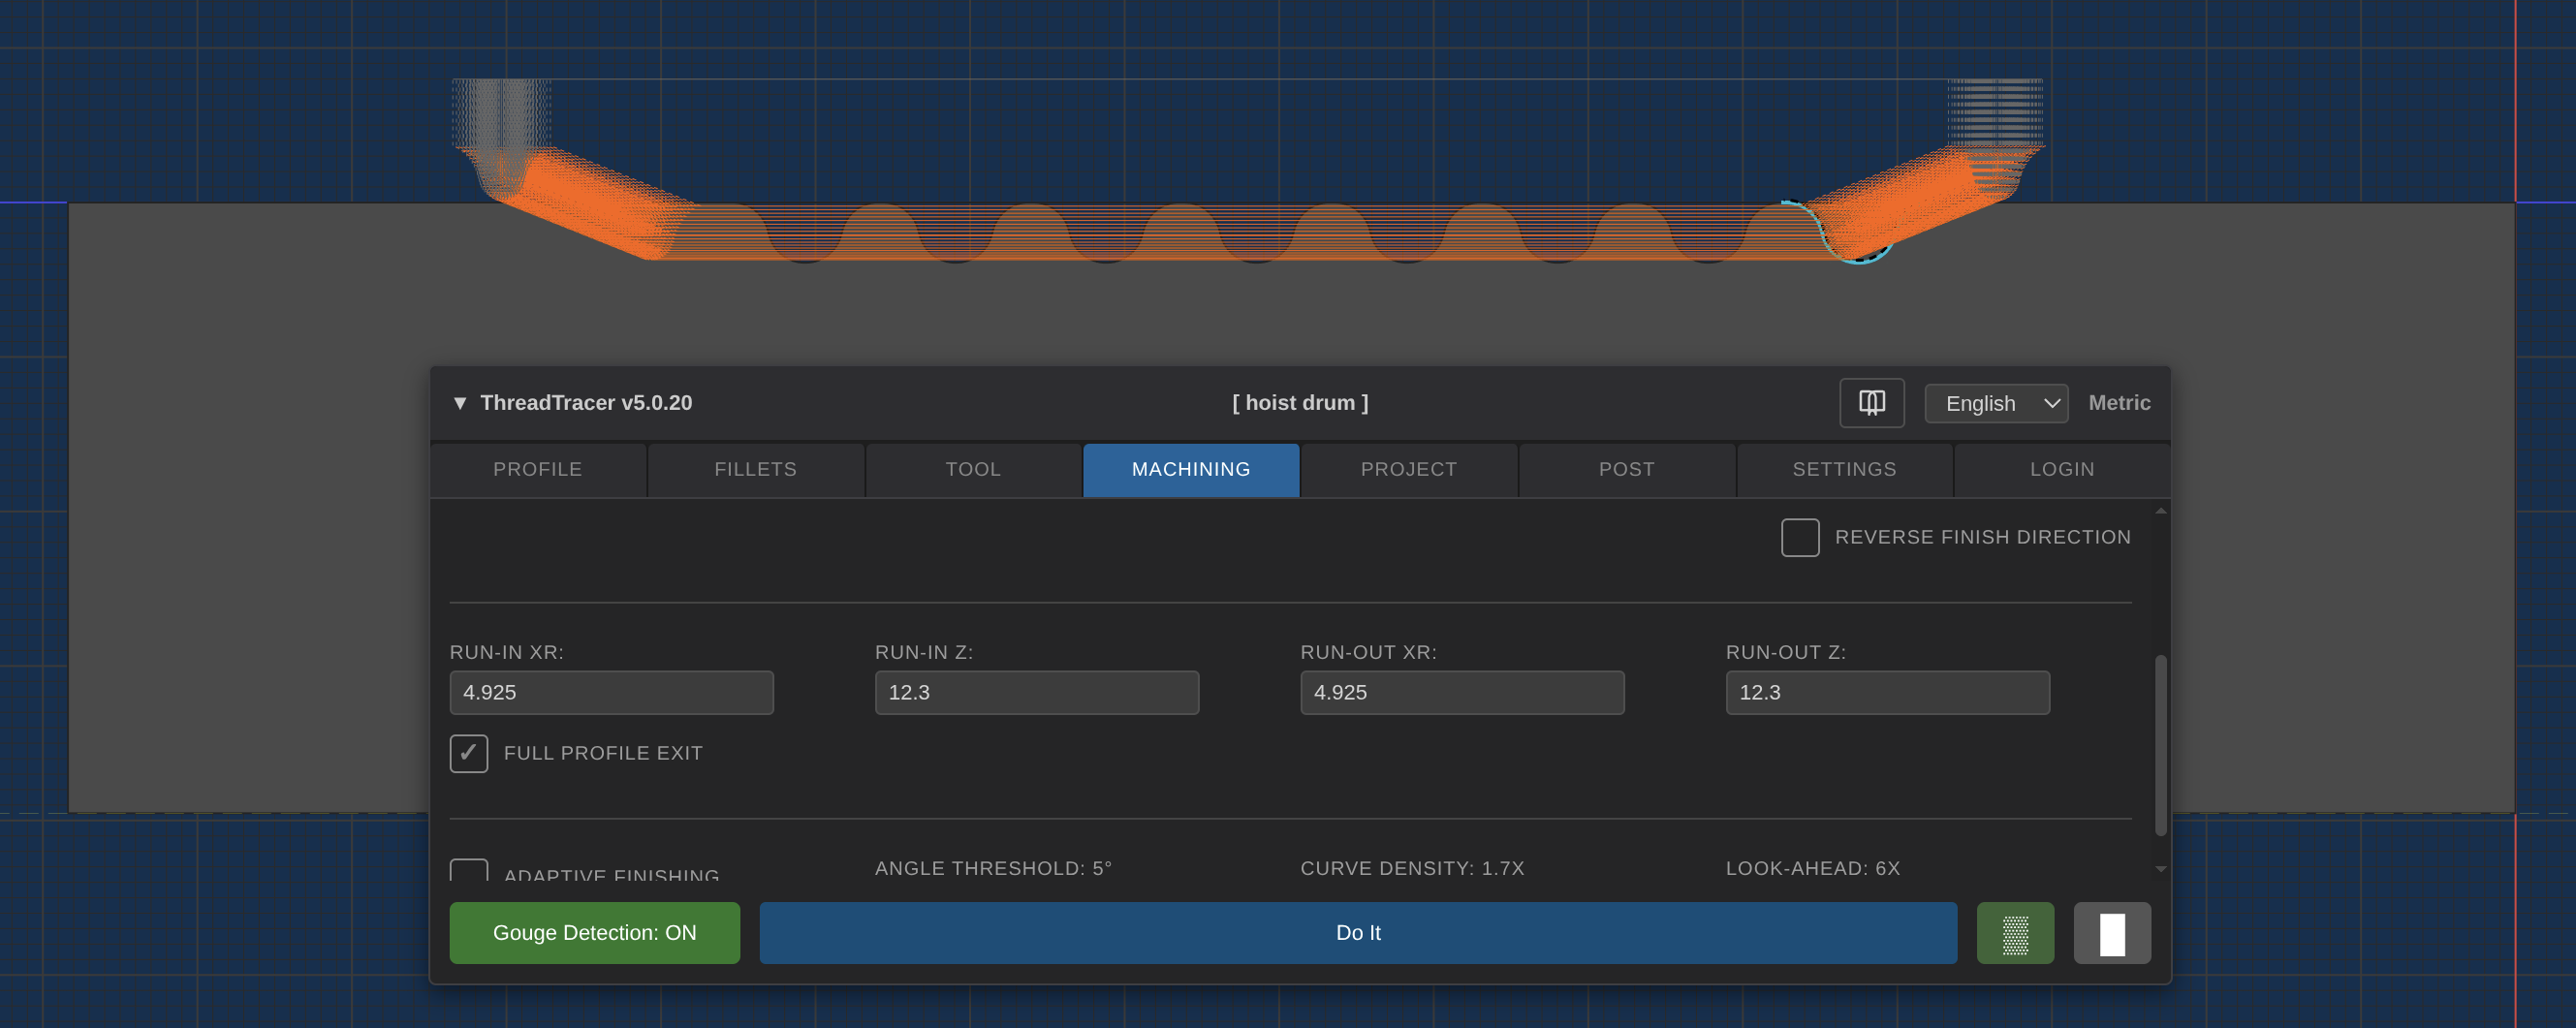Open the Fillets tab
The image size is (2576, 1028).
[x=755, y=470]
